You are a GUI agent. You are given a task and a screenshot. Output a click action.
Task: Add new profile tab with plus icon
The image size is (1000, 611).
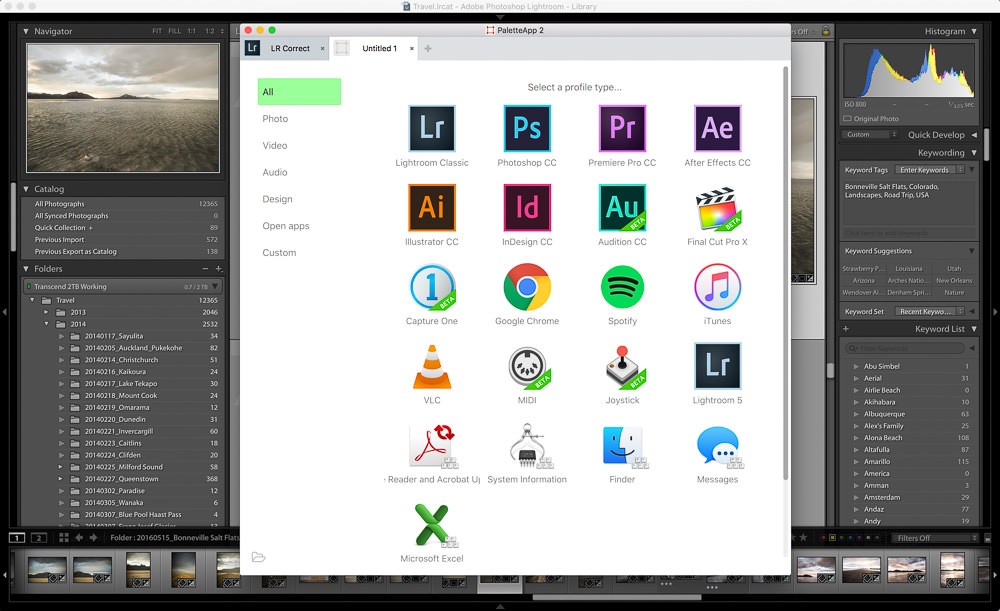(428, 48)
